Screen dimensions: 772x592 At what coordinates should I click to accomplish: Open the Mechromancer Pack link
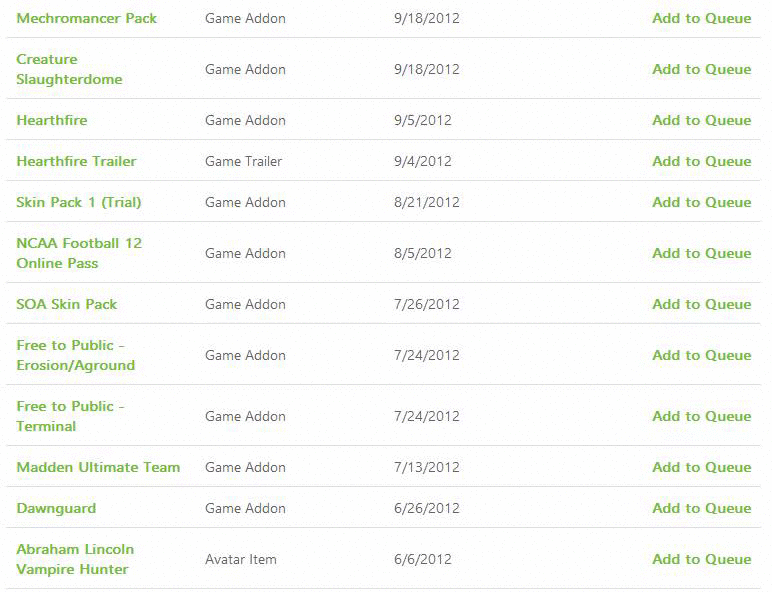coord(86,18)
